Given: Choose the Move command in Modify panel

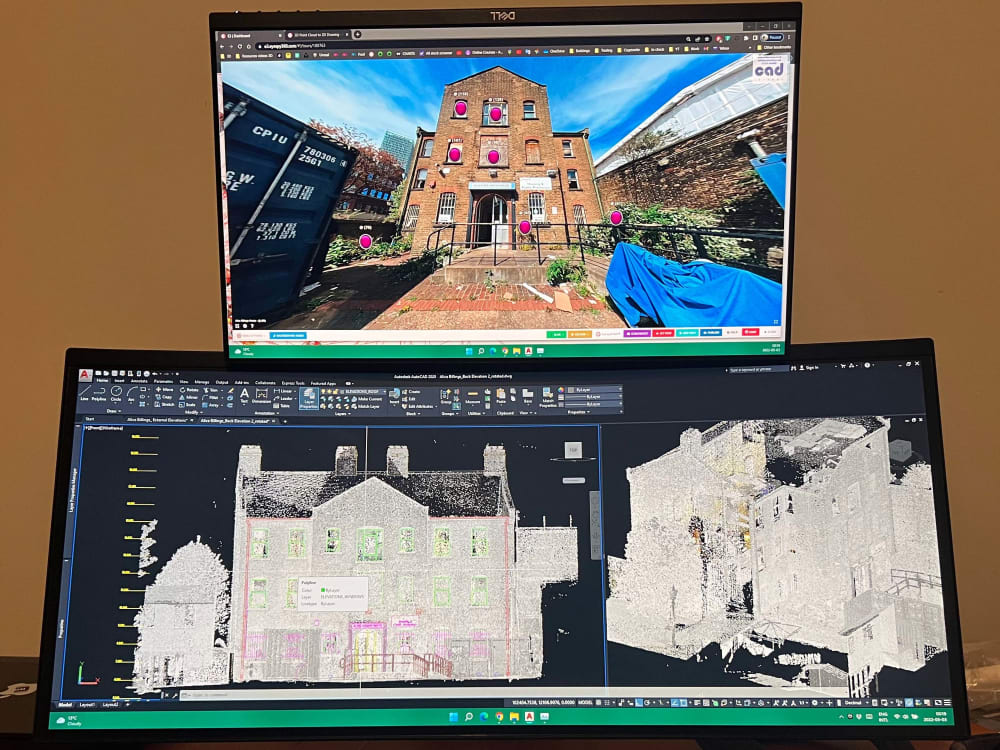Looking at the screenshot, I should [x=163, y=390].
